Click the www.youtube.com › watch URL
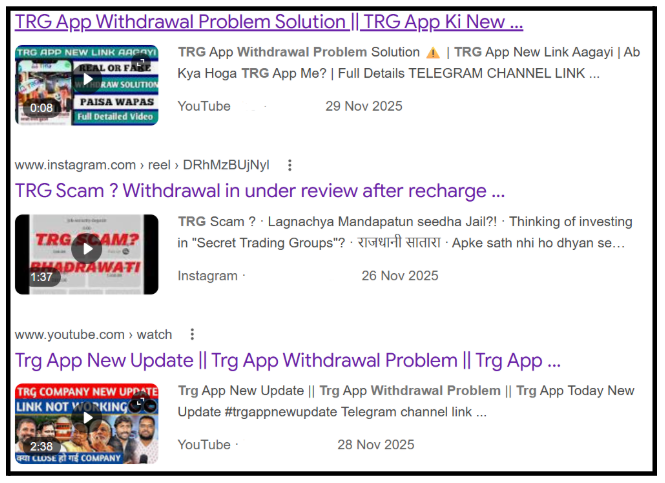The width and height of the screenshot is (665, 483). tap(93, 335)
